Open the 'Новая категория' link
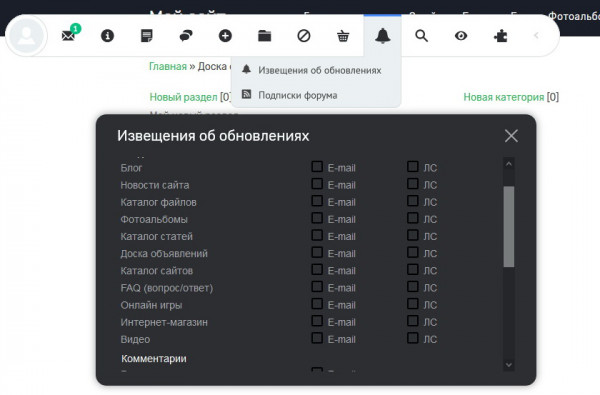600x395 pixels. tap(504, 97)
